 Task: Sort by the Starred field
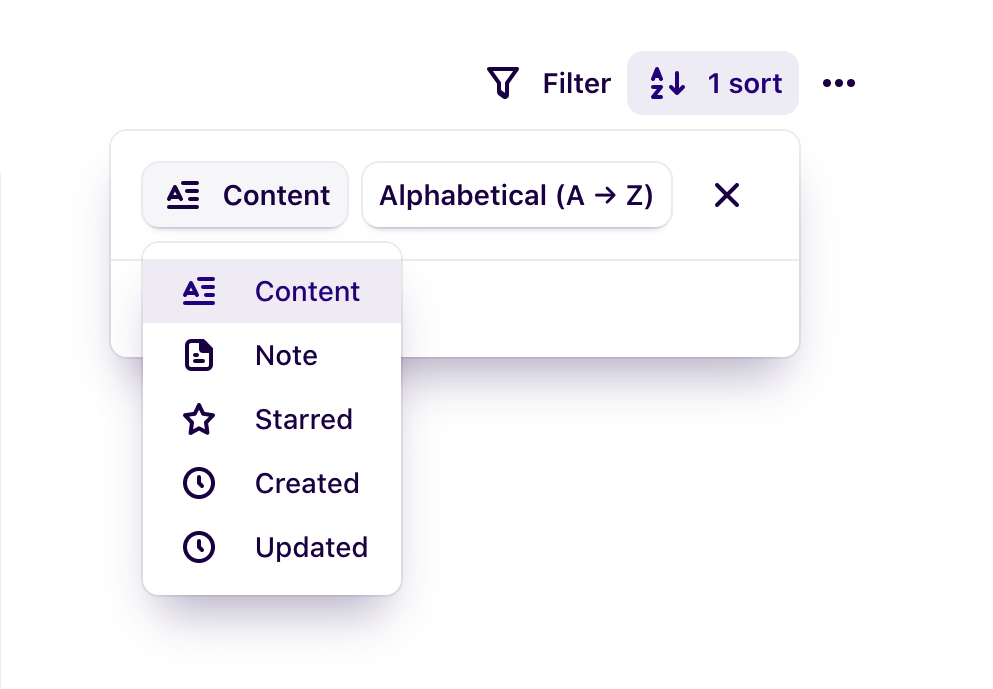303,419
